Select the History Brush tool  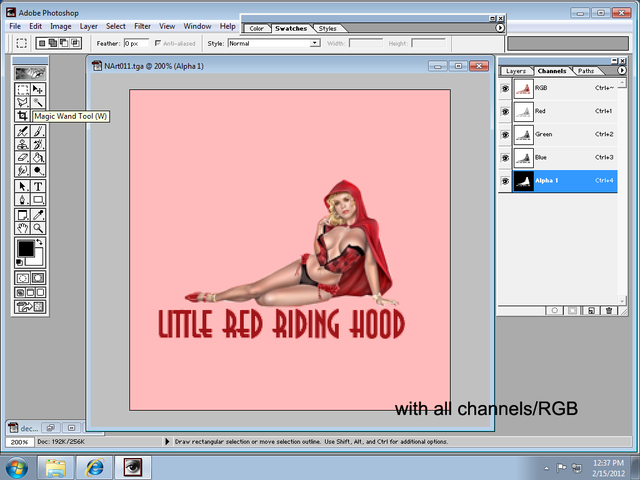38,144
